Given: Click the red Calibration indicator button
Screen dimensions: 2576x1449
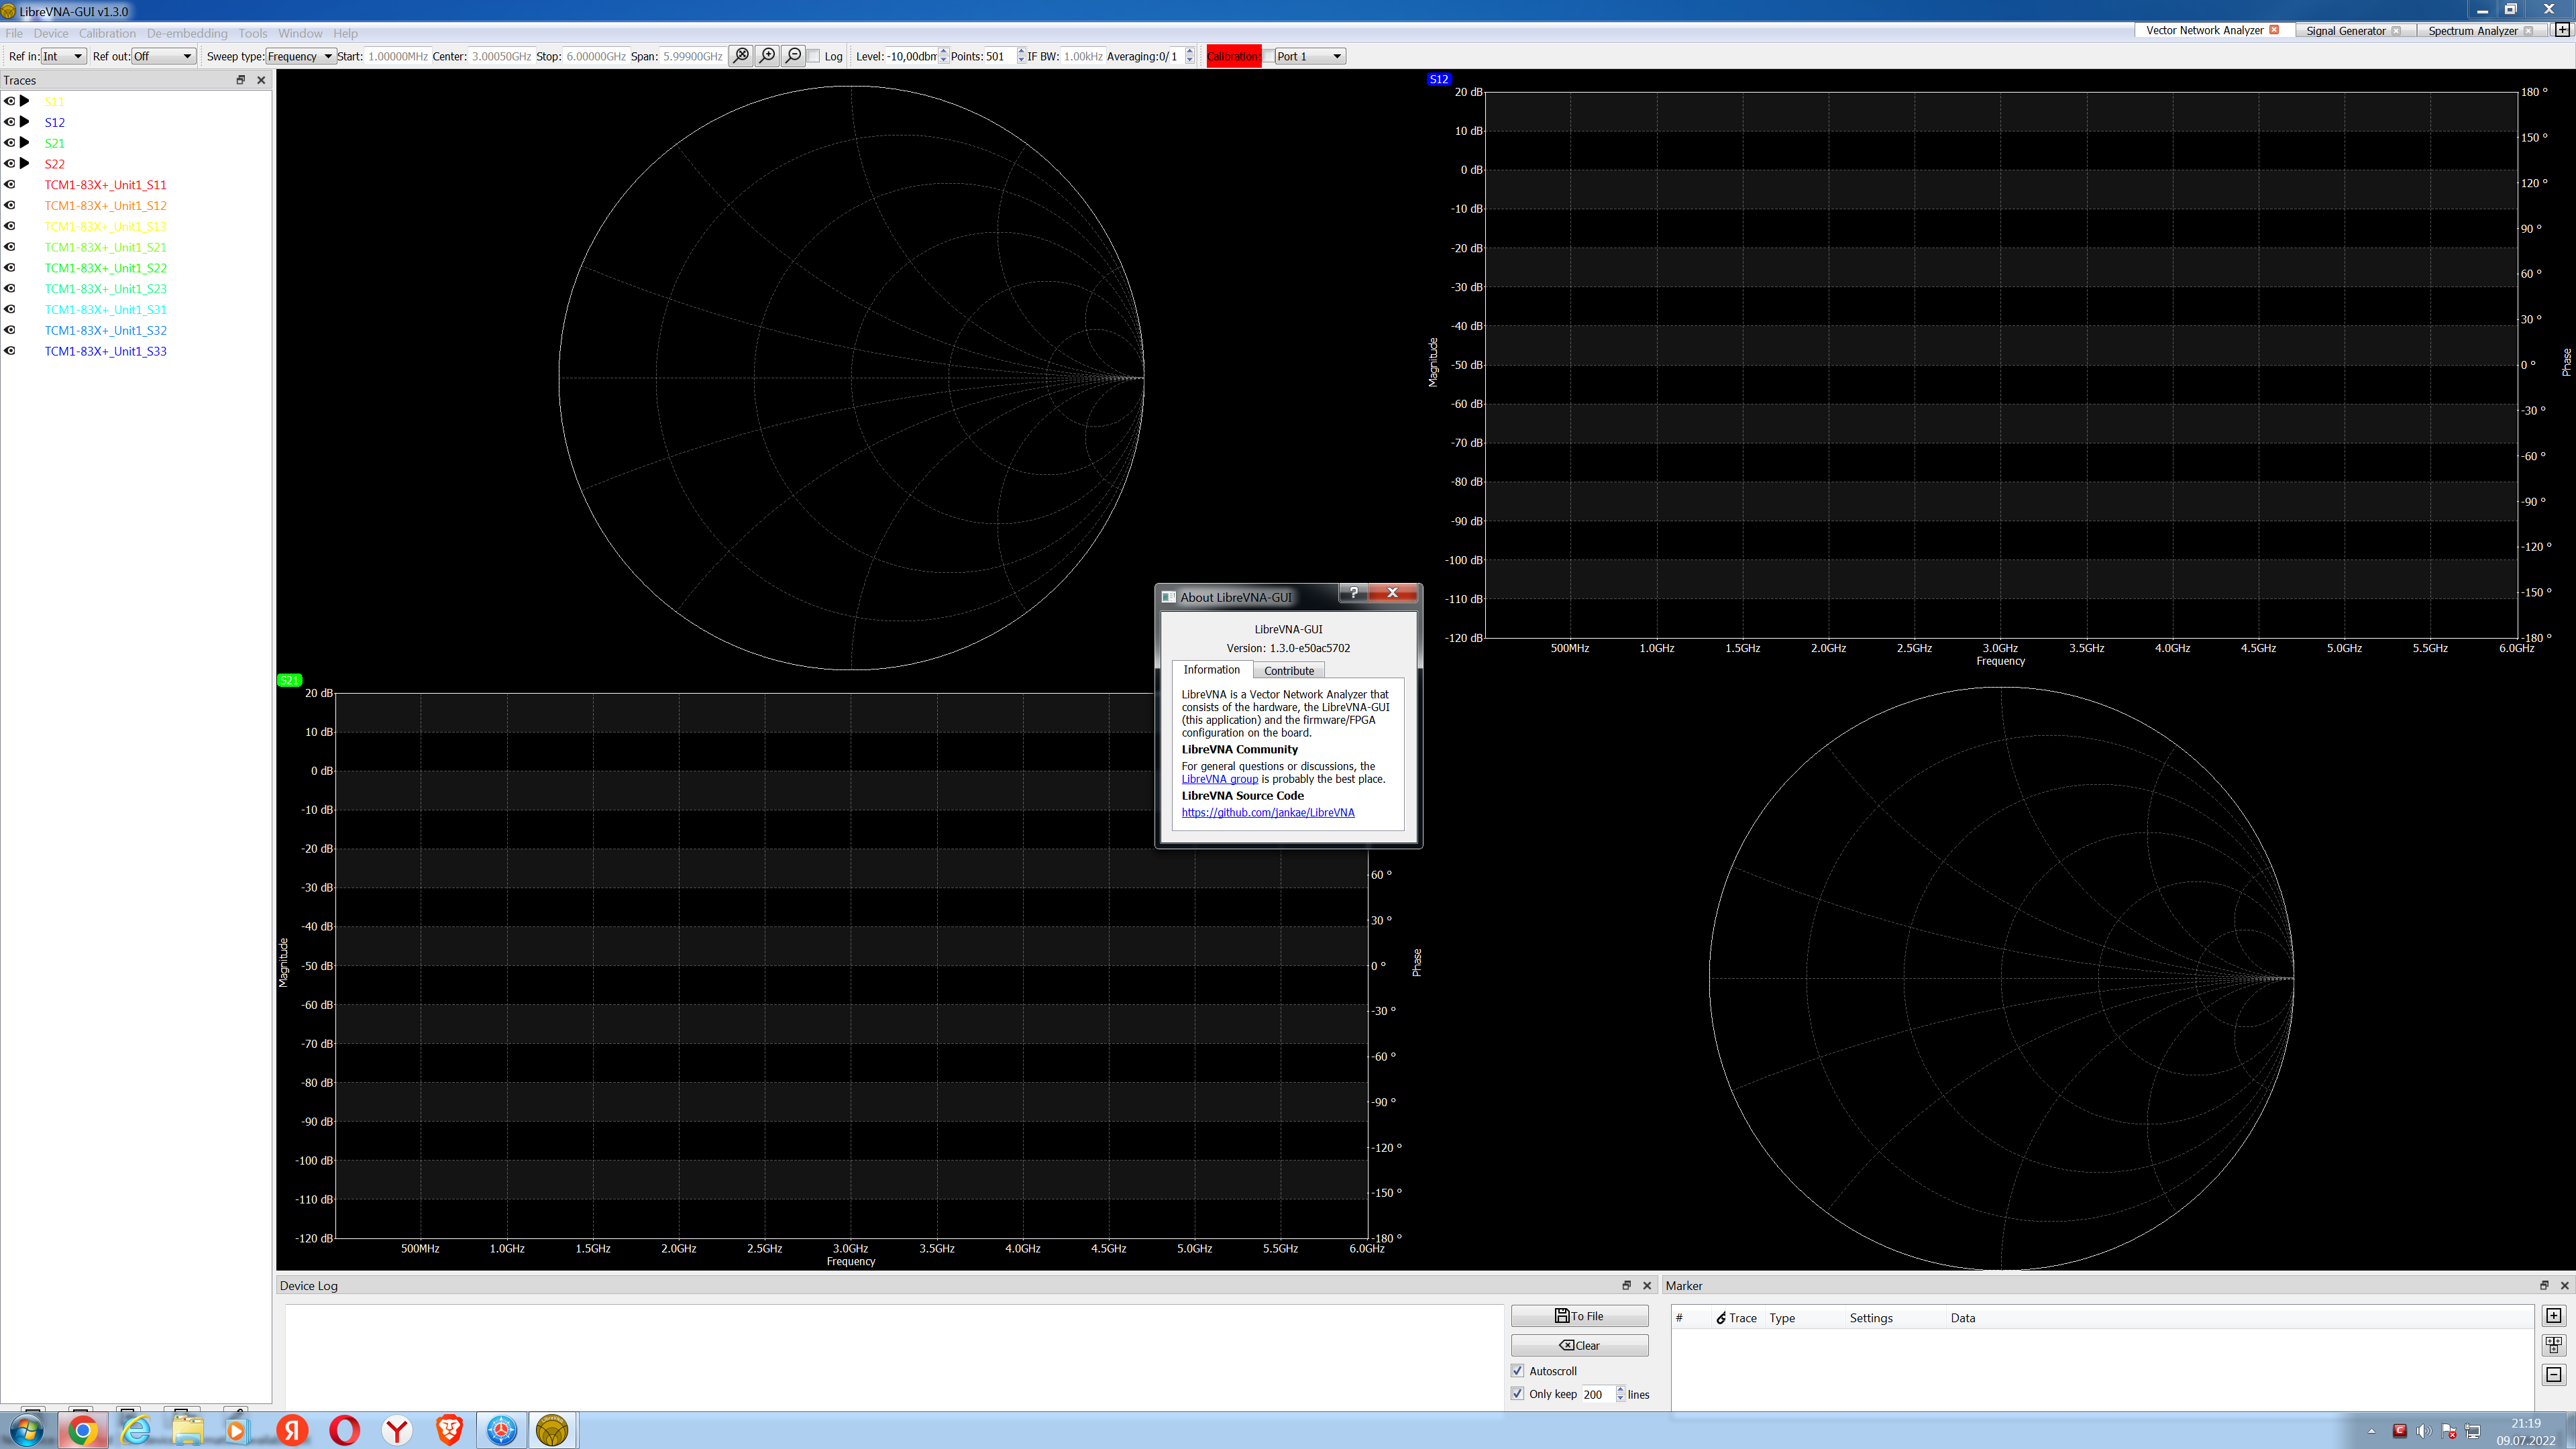Looking at the screenshot, I should tap(1232, 56).
